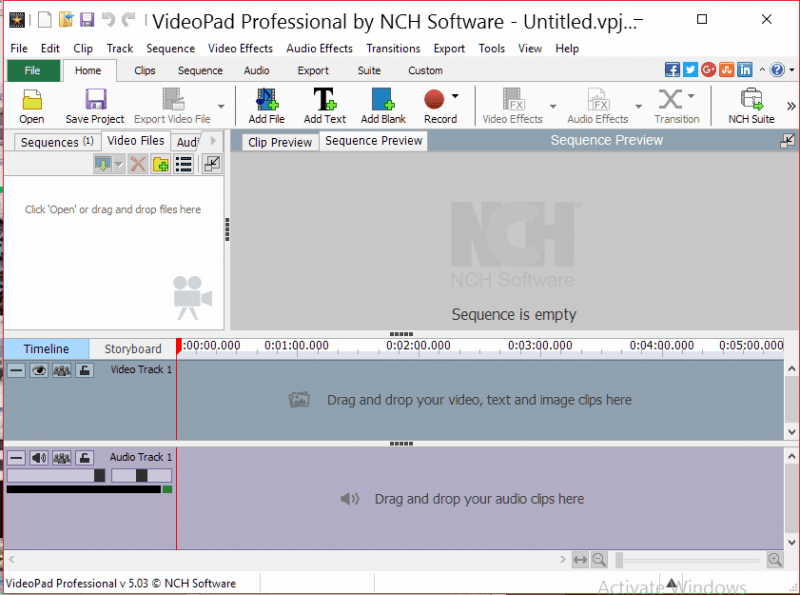800x595 pixels.
Task: Collapse the ribbon with the small caret
Action: [762, 69]
